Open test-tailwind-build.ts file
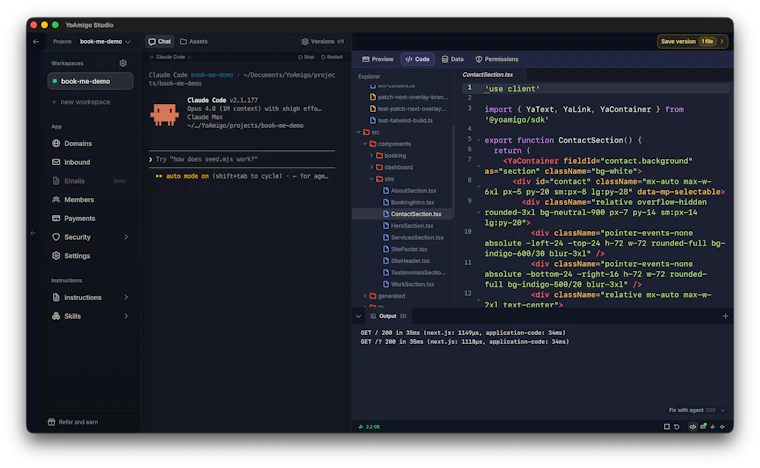 (405, 120)
